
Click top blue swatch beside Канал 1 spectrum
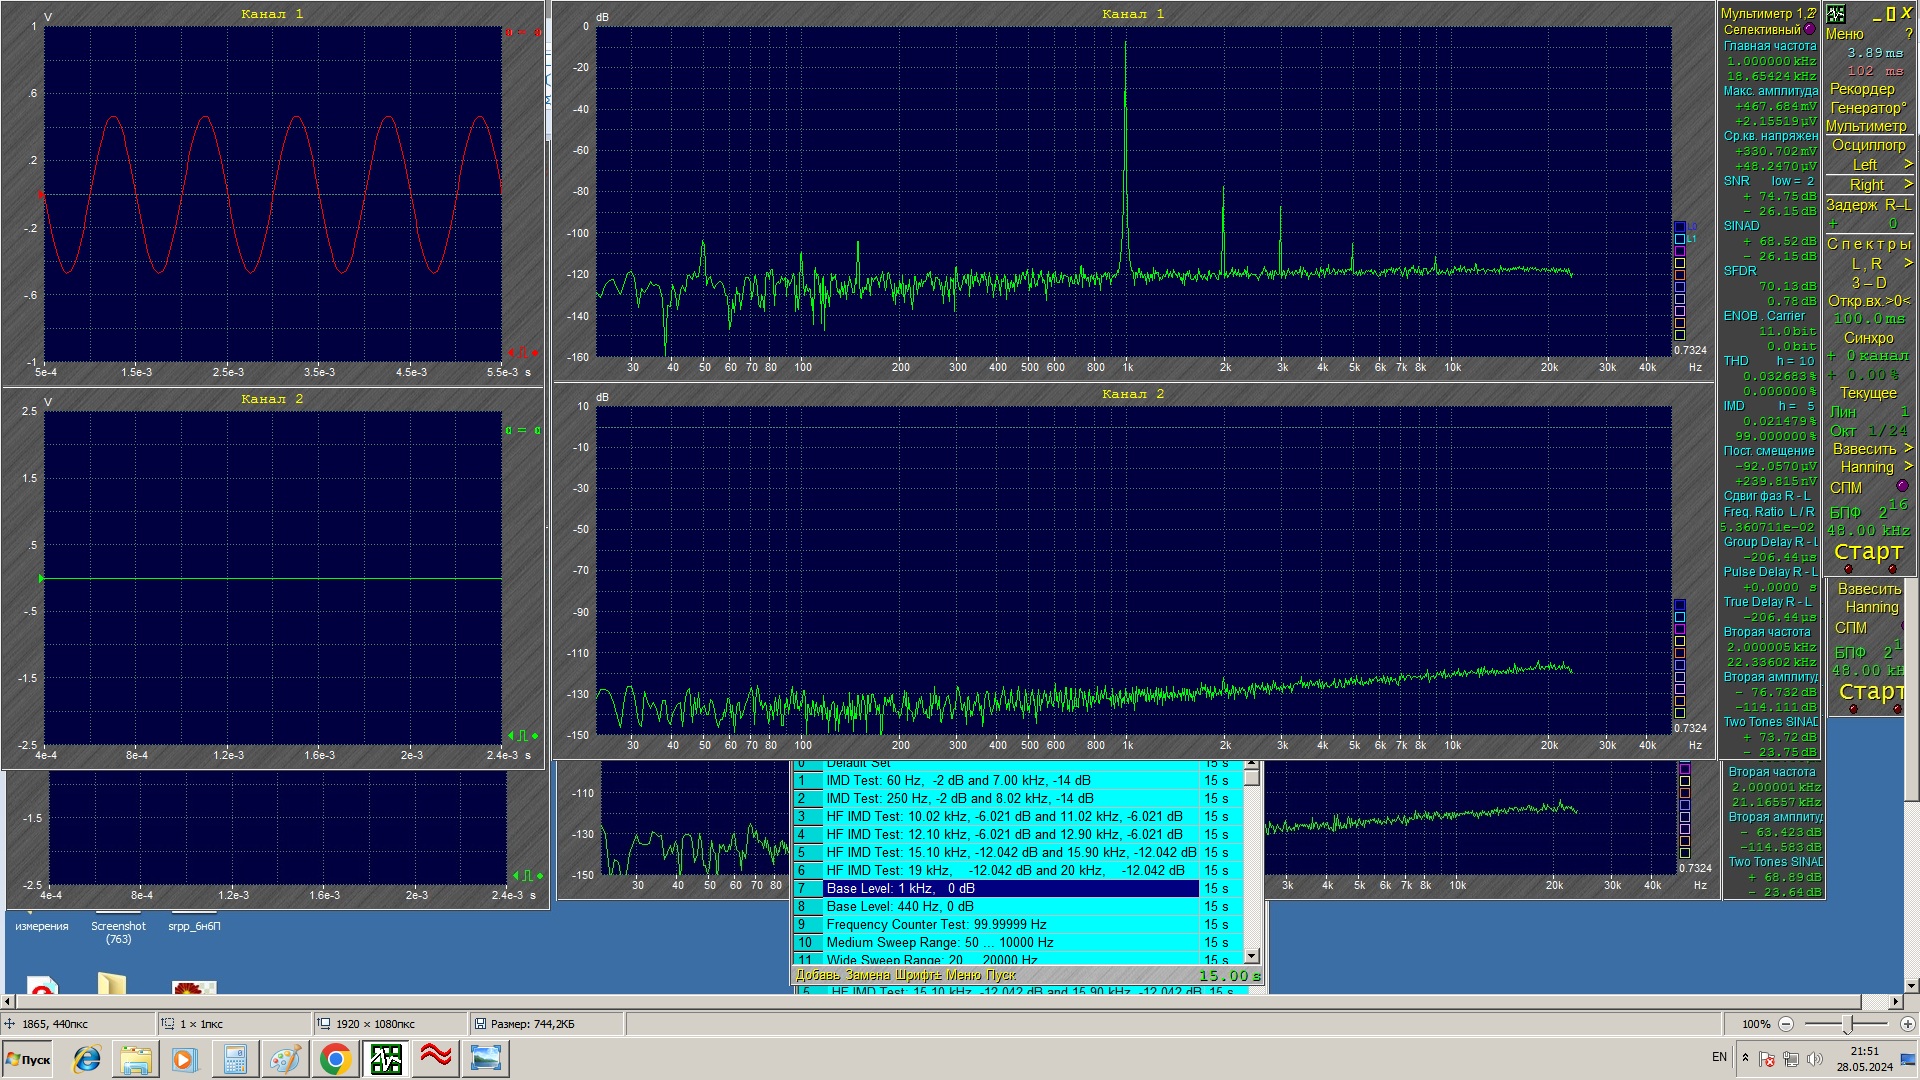tap(1680, 227)
